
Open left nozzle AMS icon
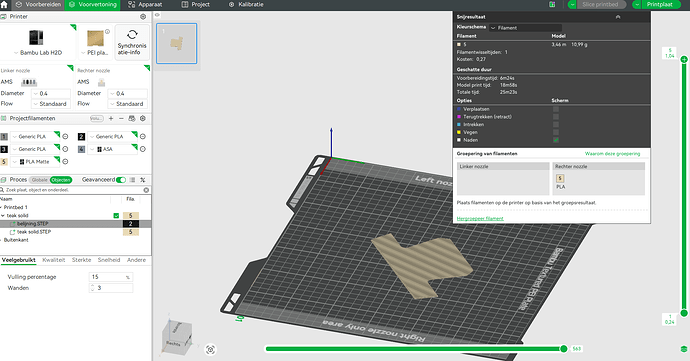pos(29,82)
